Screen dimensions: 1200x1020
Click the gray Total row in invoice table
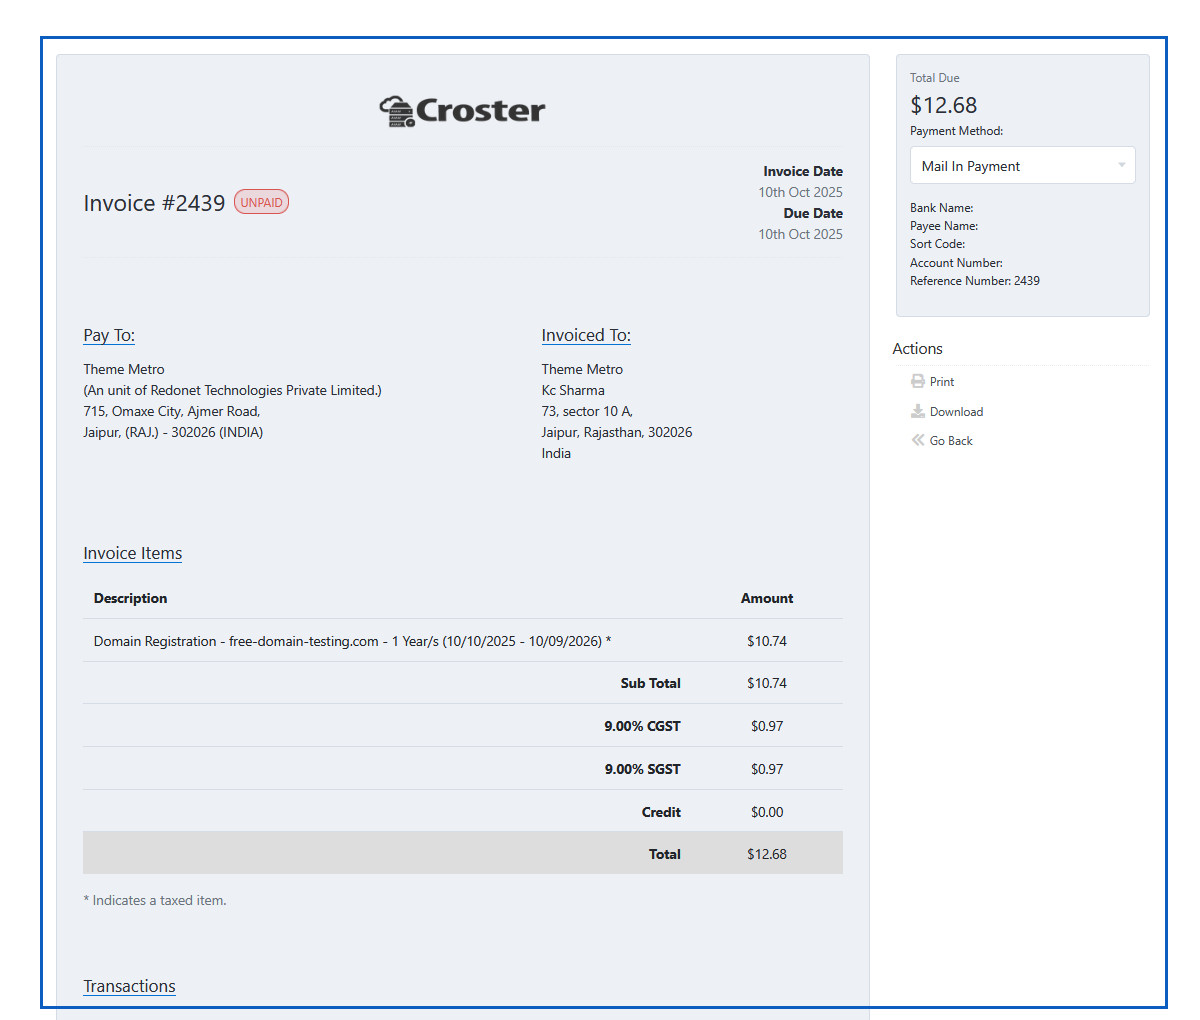coord(462,853)
